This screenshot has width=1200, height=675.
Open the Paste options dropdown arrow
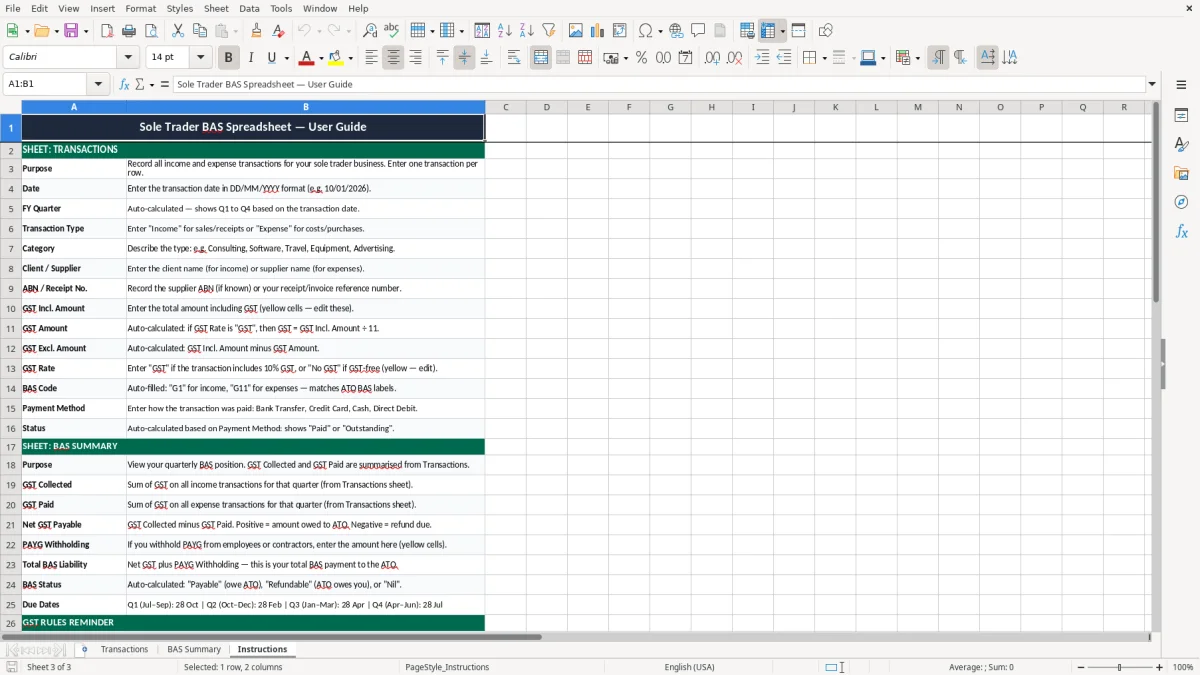pyautogui.click(x=235, y=31)
